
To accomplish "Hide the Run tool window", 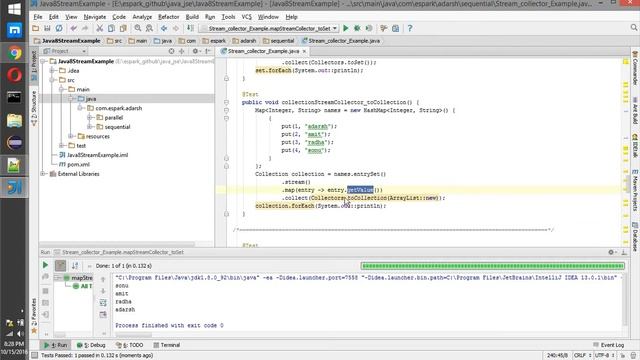I will point(624,252).
